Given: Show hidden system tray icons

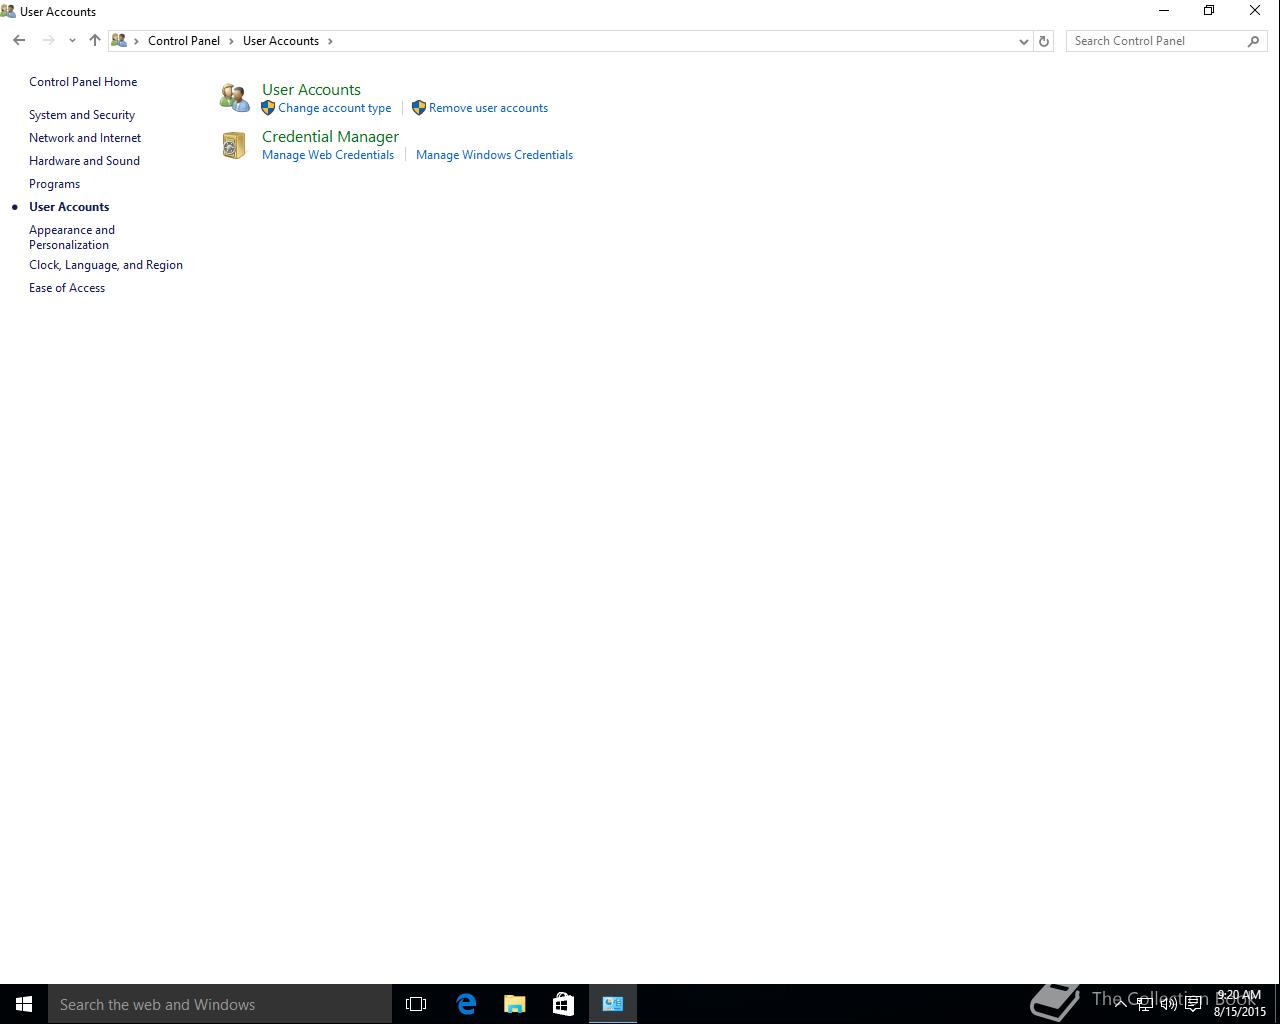Looking at the screenshot, I should click(1121, 1004).
